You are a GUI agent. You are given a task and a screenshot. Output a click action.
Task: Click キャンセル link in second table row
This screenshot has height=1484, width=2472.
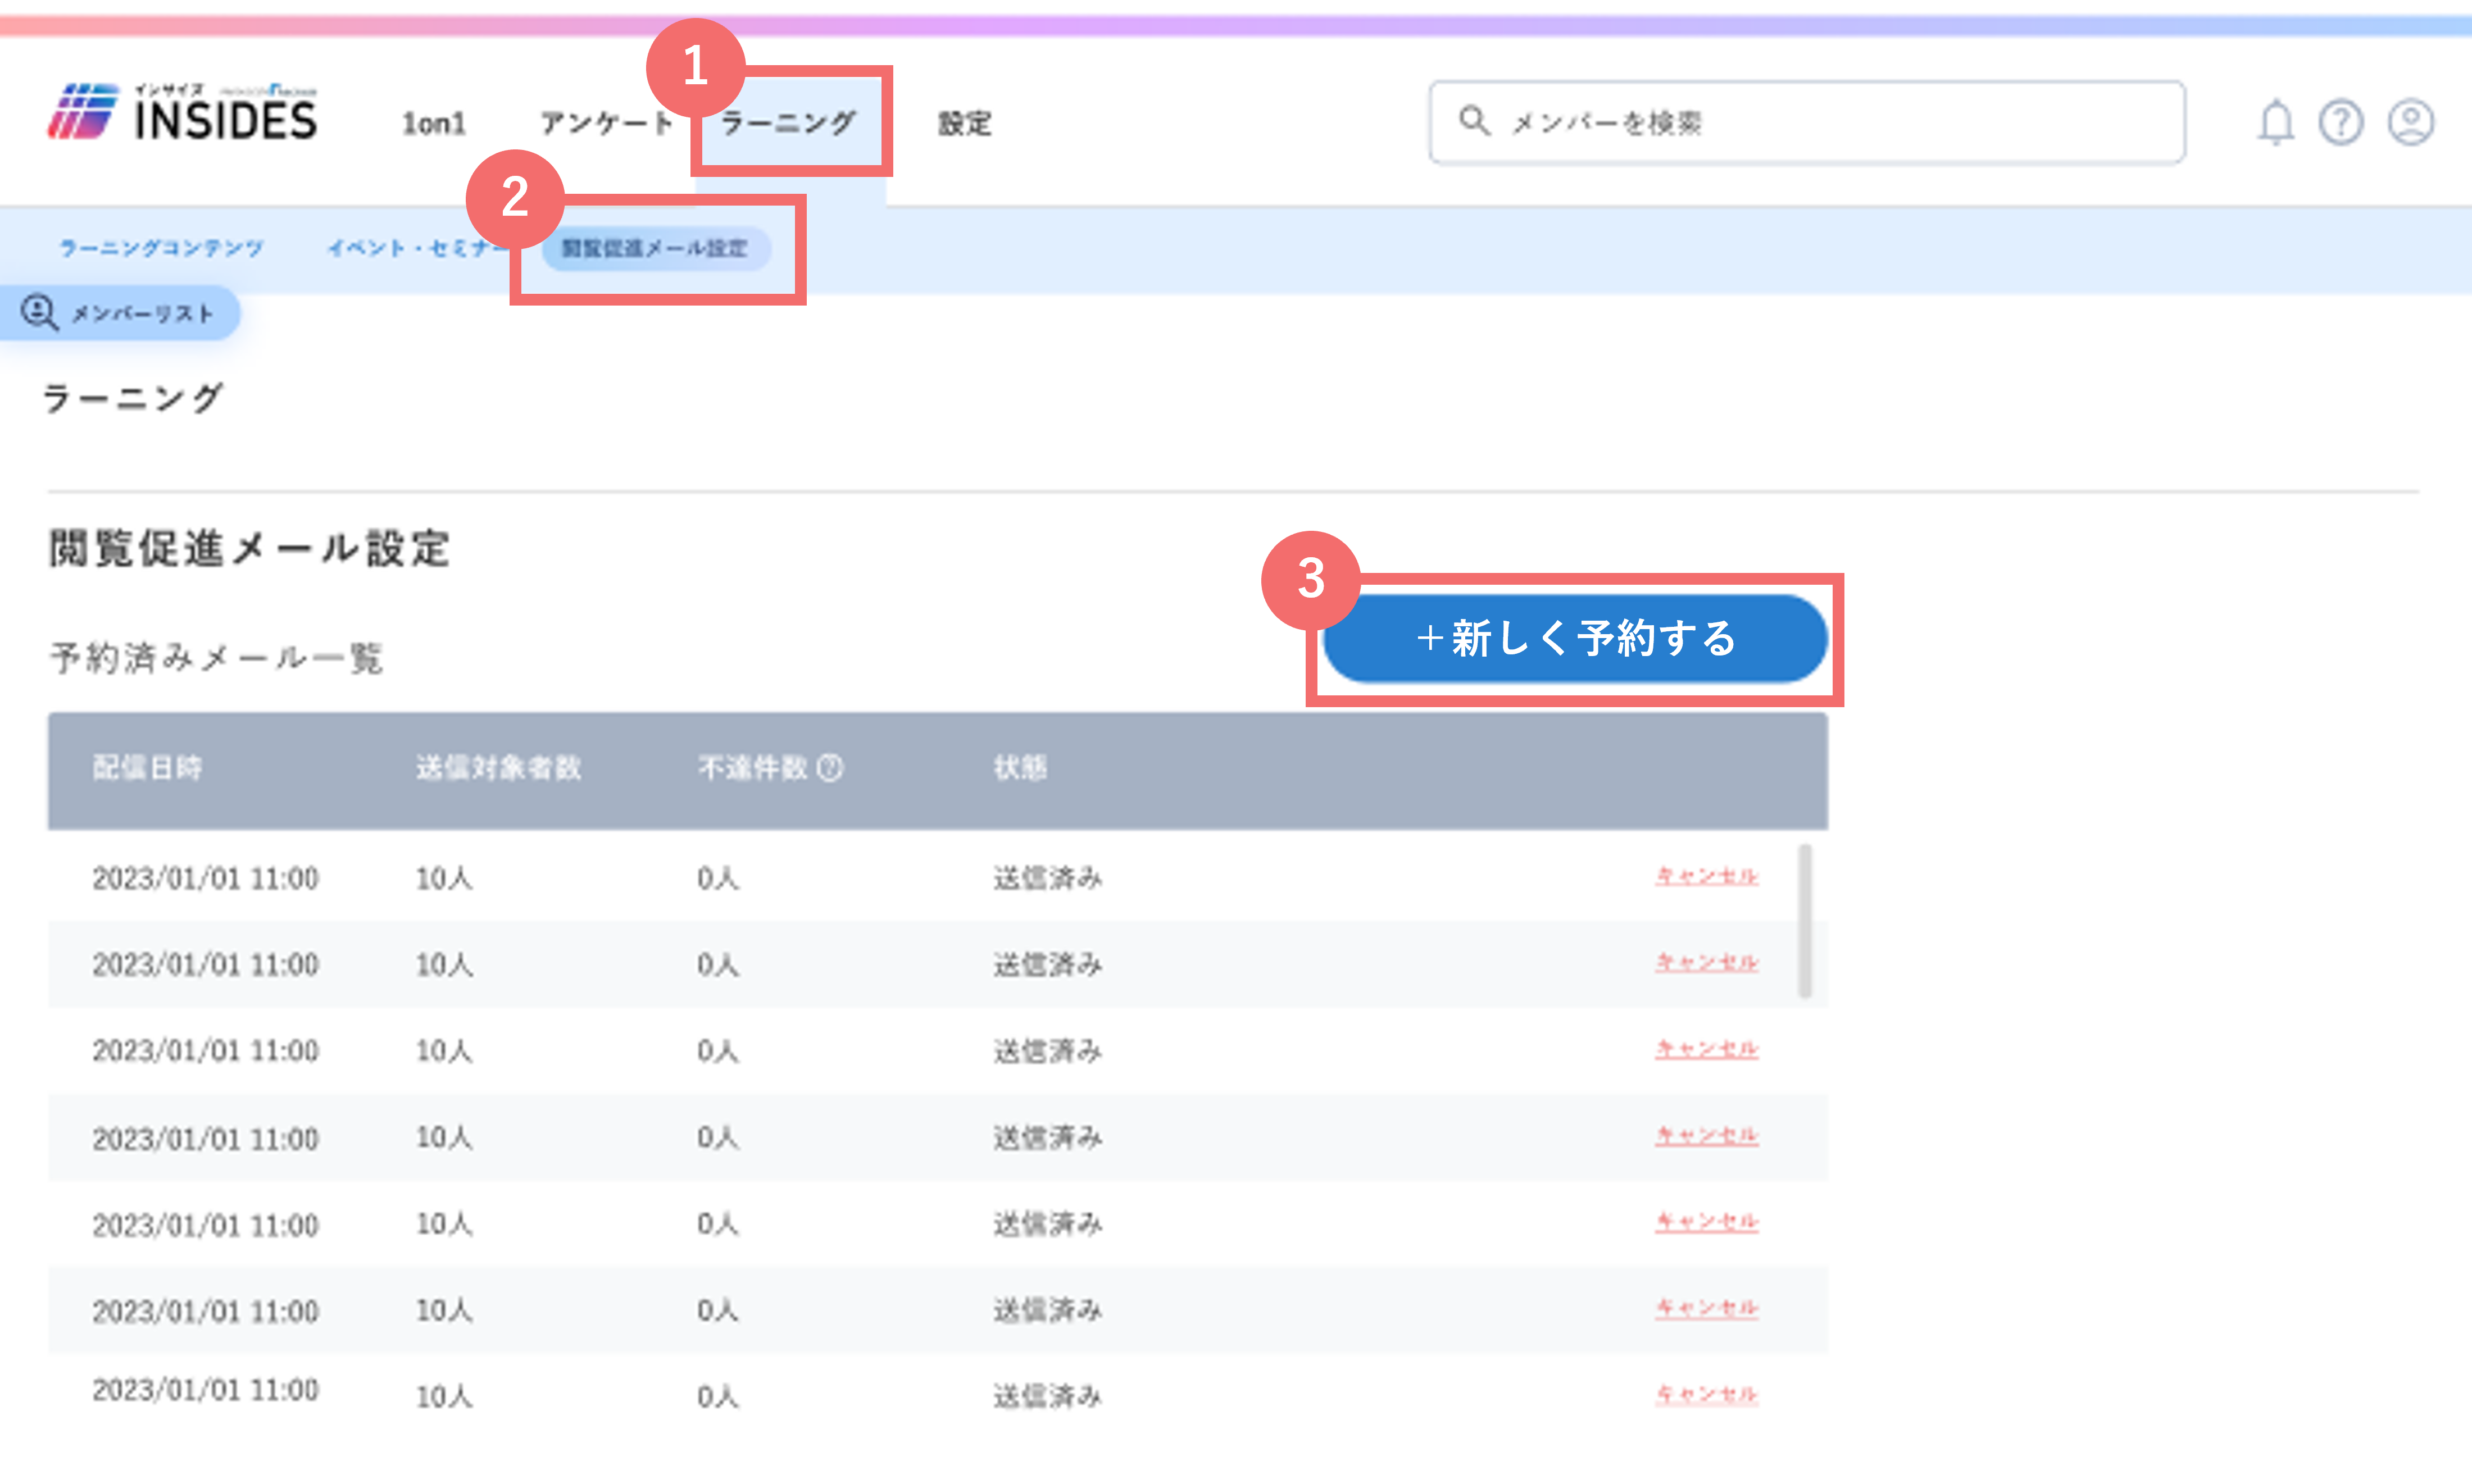[x=1706, y=963]
